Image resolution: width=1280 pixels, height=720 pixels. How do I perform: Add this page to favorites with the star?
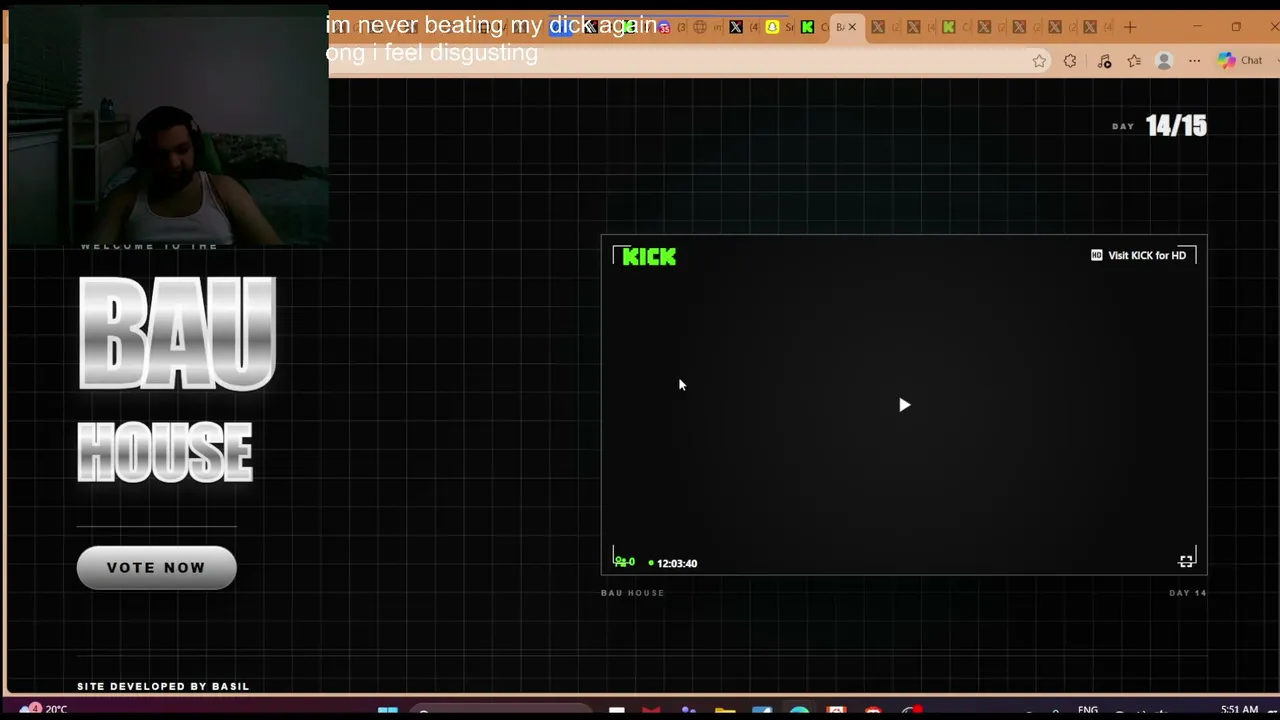tap(1040, 61)
